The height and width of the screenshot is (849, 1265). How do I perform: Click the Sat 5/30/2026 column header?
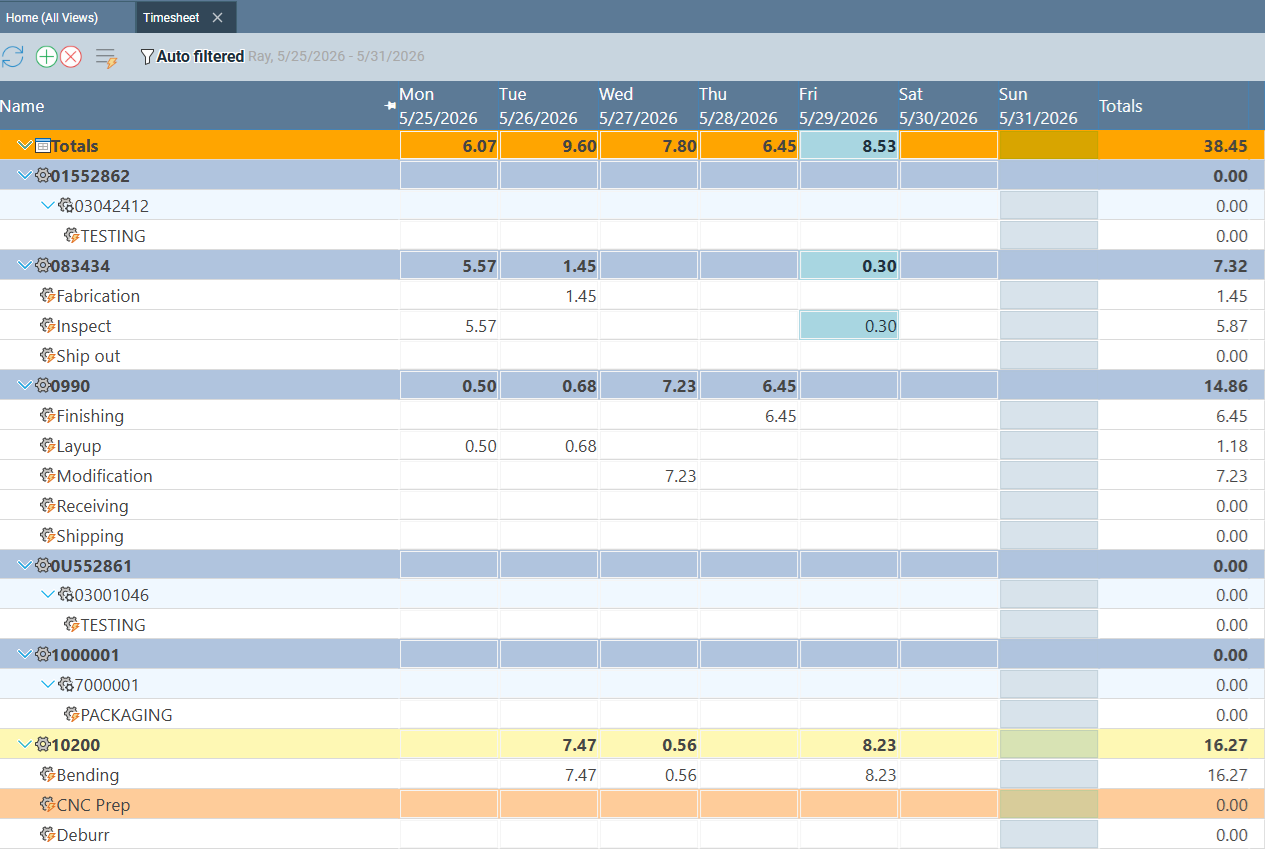948,106
